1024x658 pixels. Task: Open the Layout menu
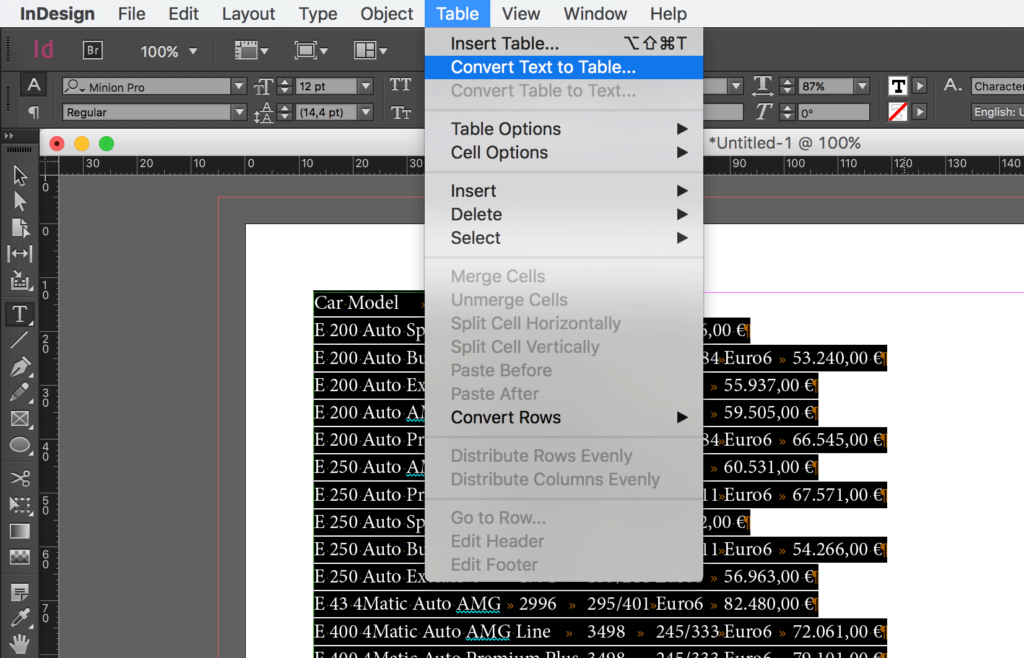tap(248, 14)
